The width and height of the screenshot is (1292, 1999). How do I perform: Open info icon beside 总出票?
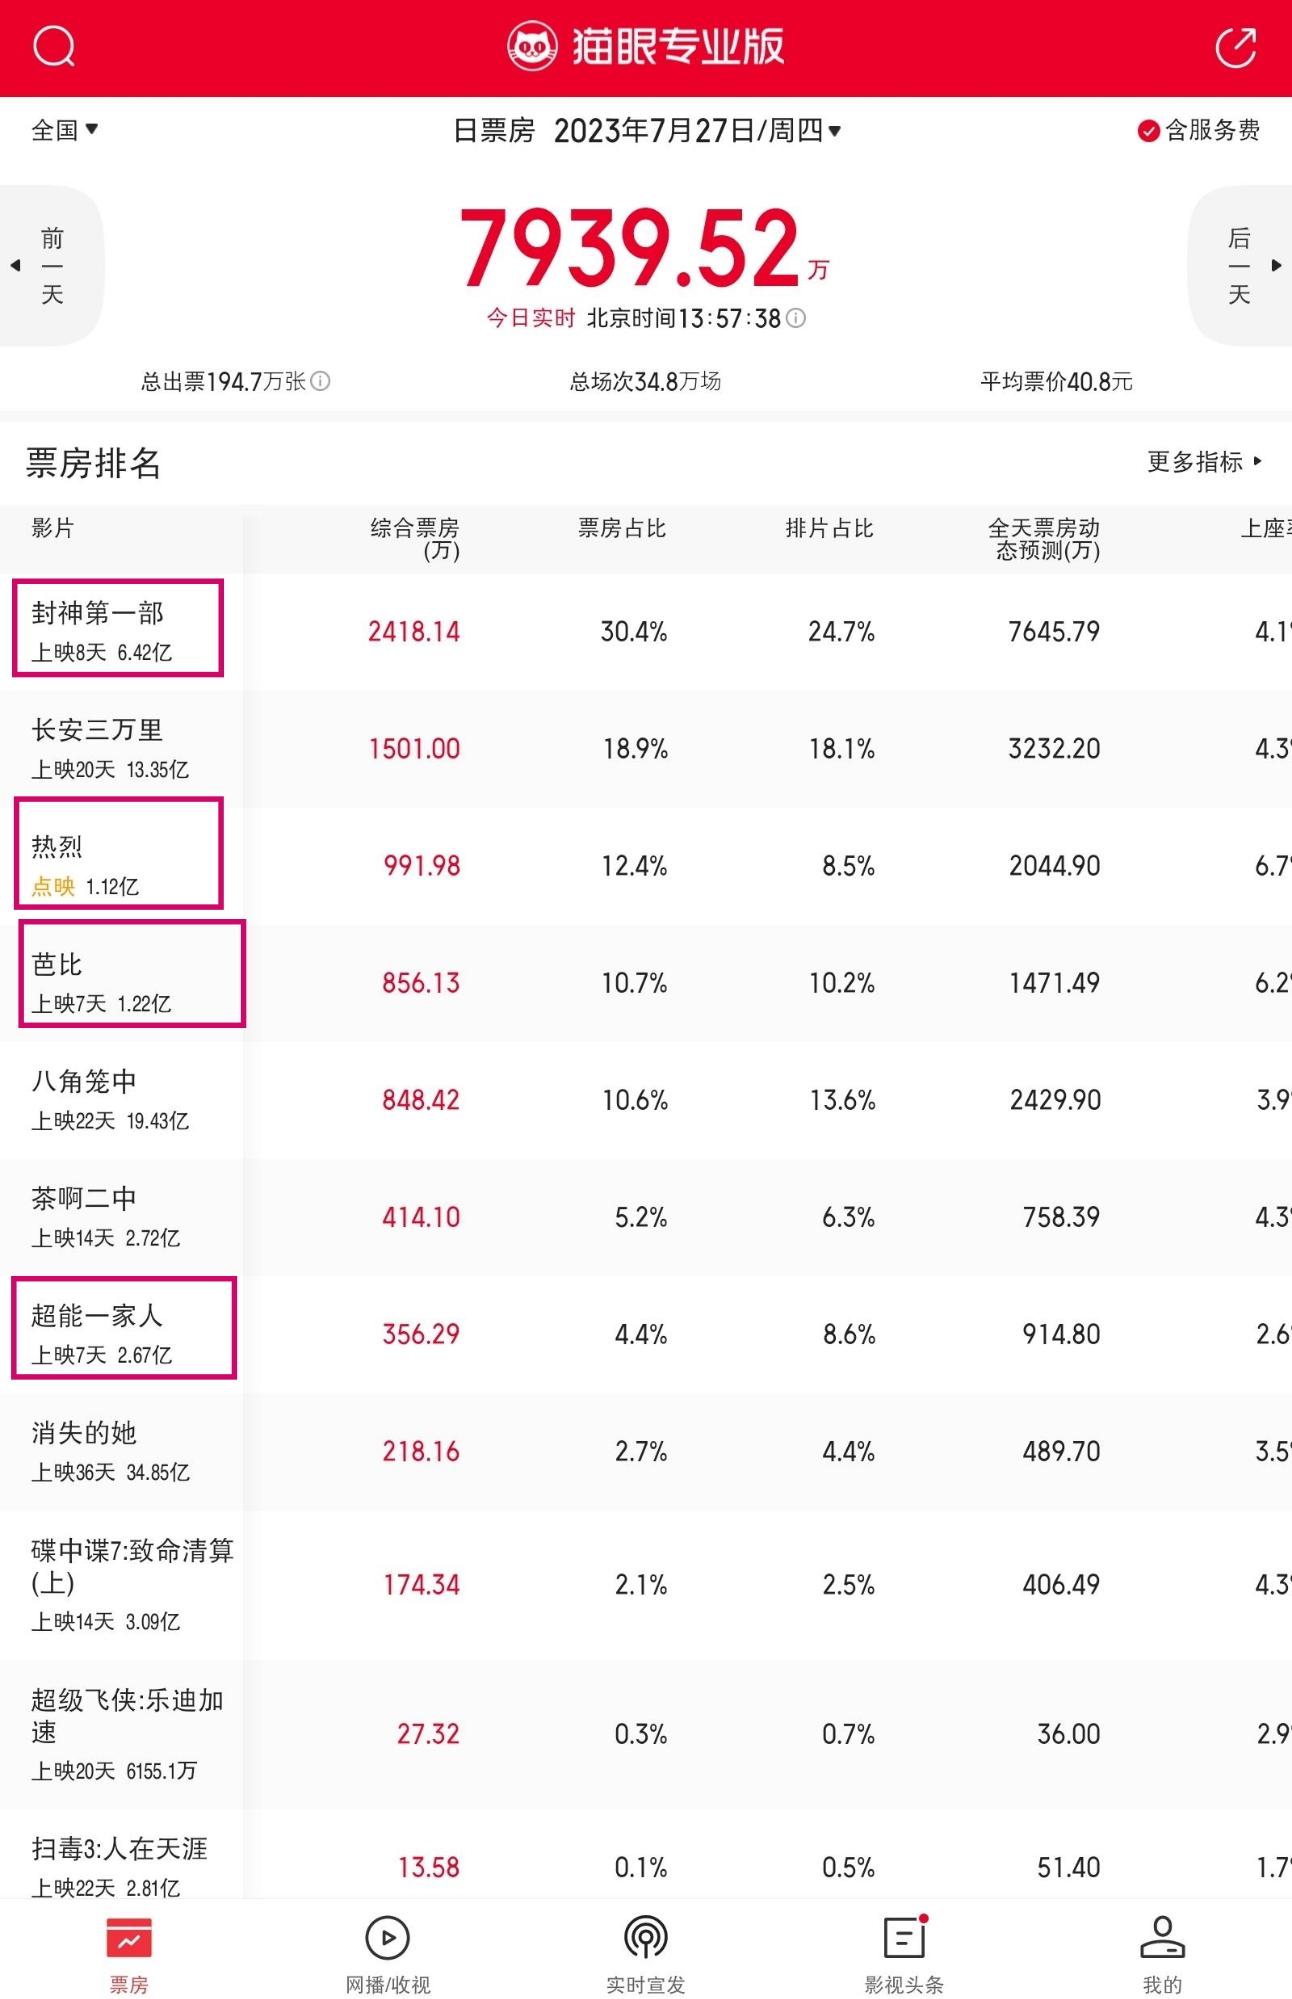320,381
